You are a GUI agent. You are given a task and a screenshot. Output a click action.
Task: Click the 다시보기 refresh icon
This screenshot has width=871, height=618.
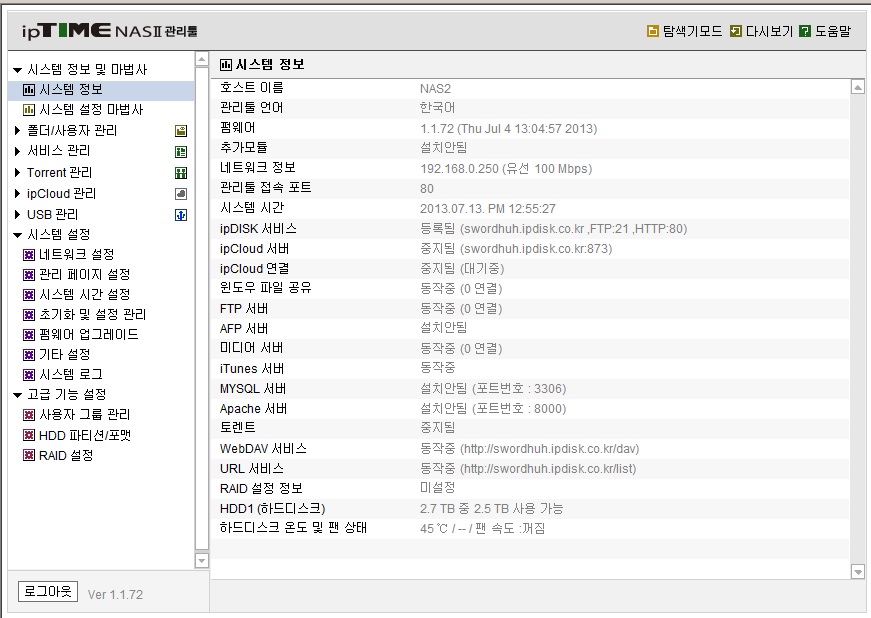pos(735,31)
